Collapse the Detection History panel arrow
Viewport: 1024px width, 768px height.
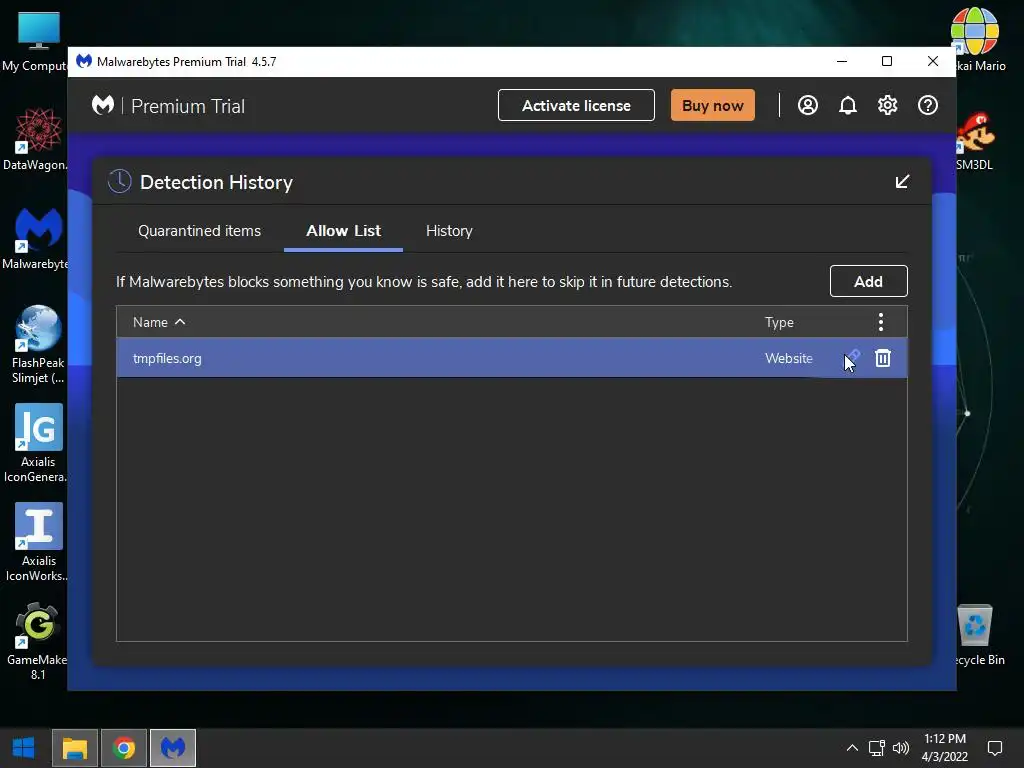(x=903, y=182)
